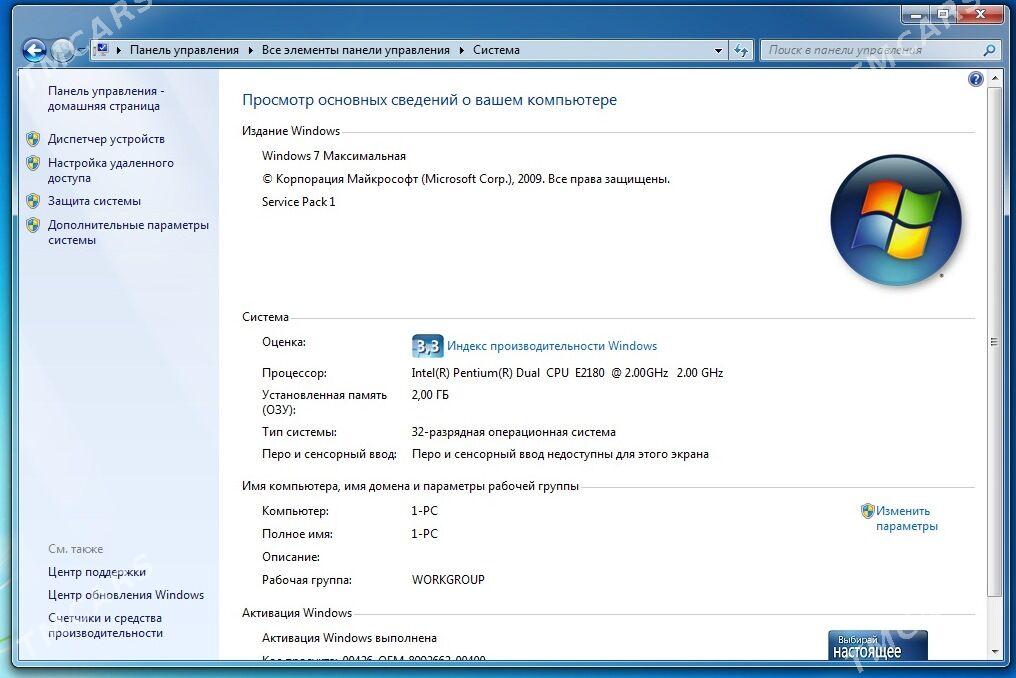Click the 3,3 performance rating badge
Image resolution: width=1016 pixels, height=678 pixels.
click(427, 346)
